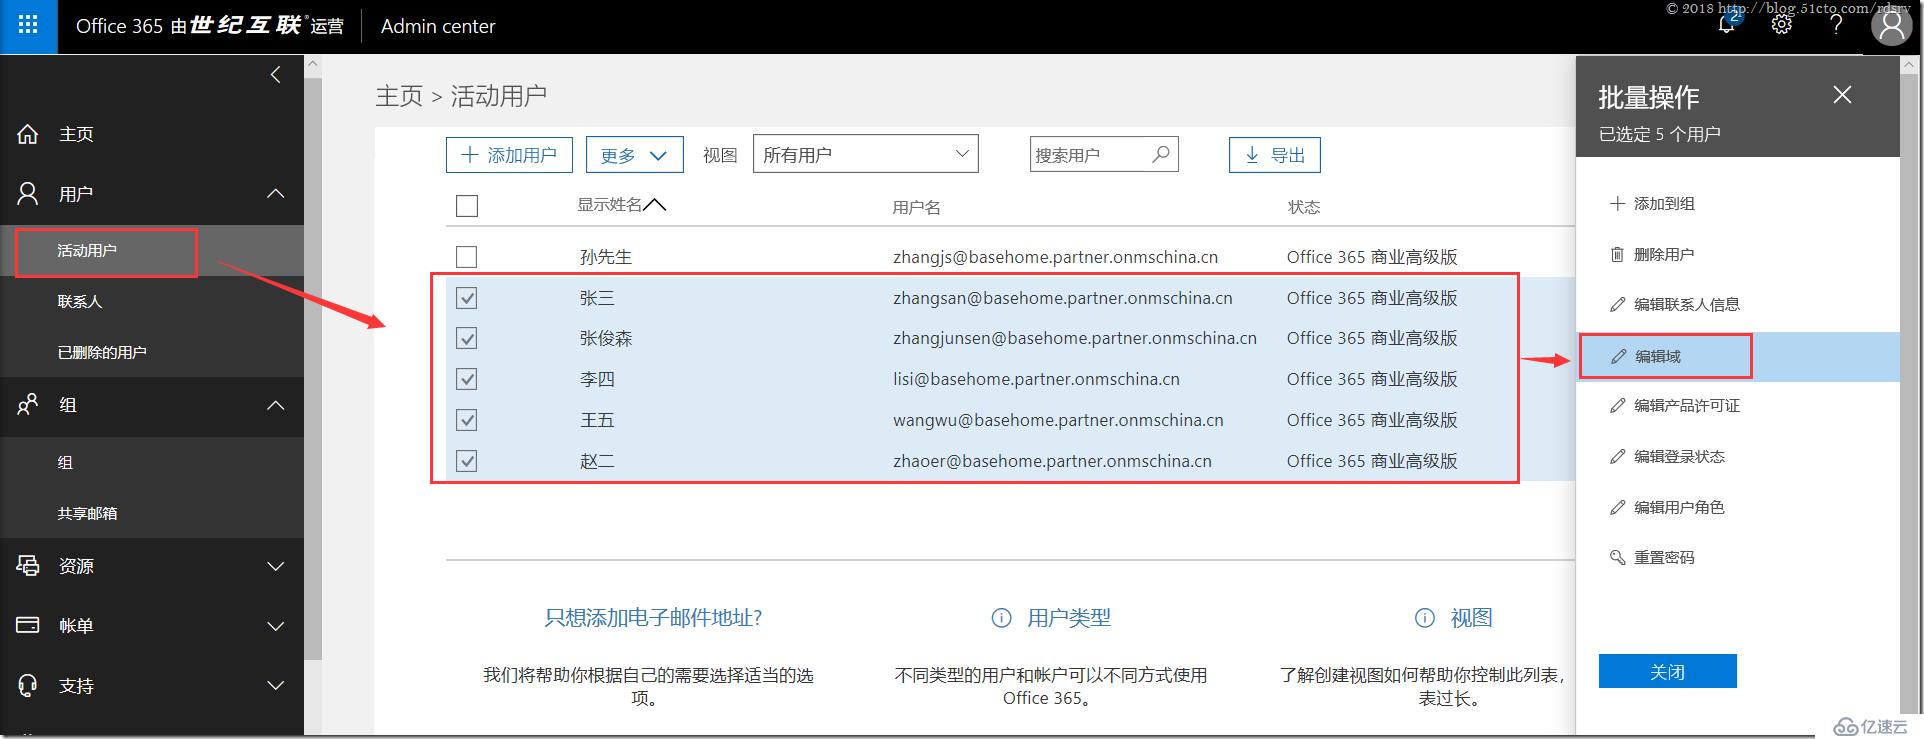The image size is (1924, 739).
Task: Open the app launcher waffle icon
Action: click(28, 25)
